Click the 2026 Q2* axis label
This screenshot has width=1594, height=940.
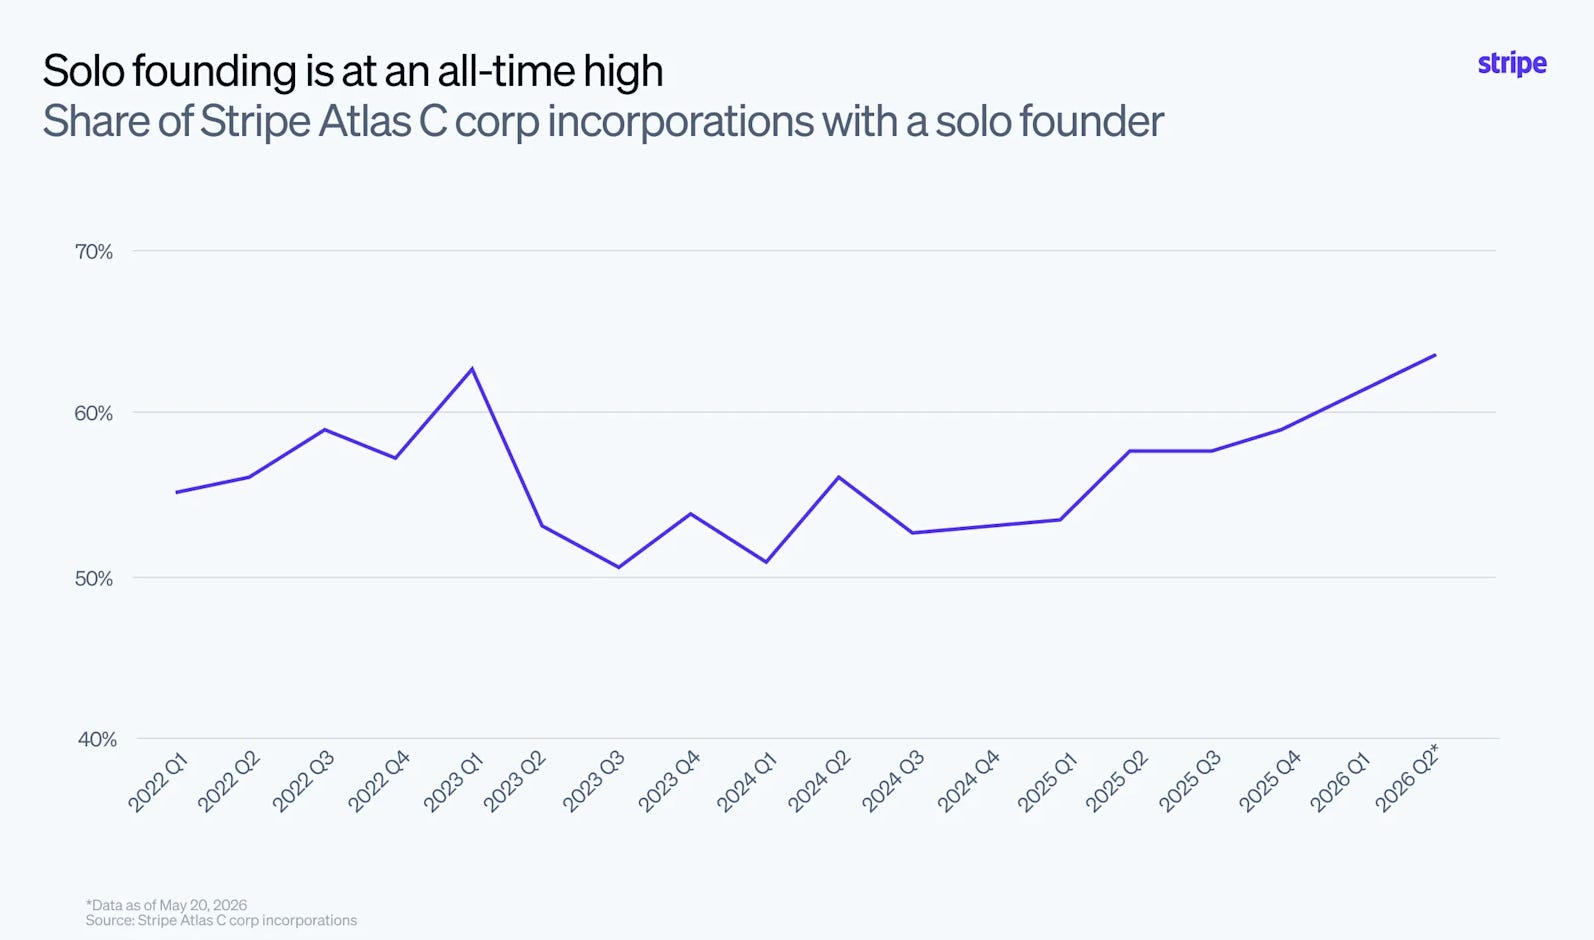tap(1407, 778)
